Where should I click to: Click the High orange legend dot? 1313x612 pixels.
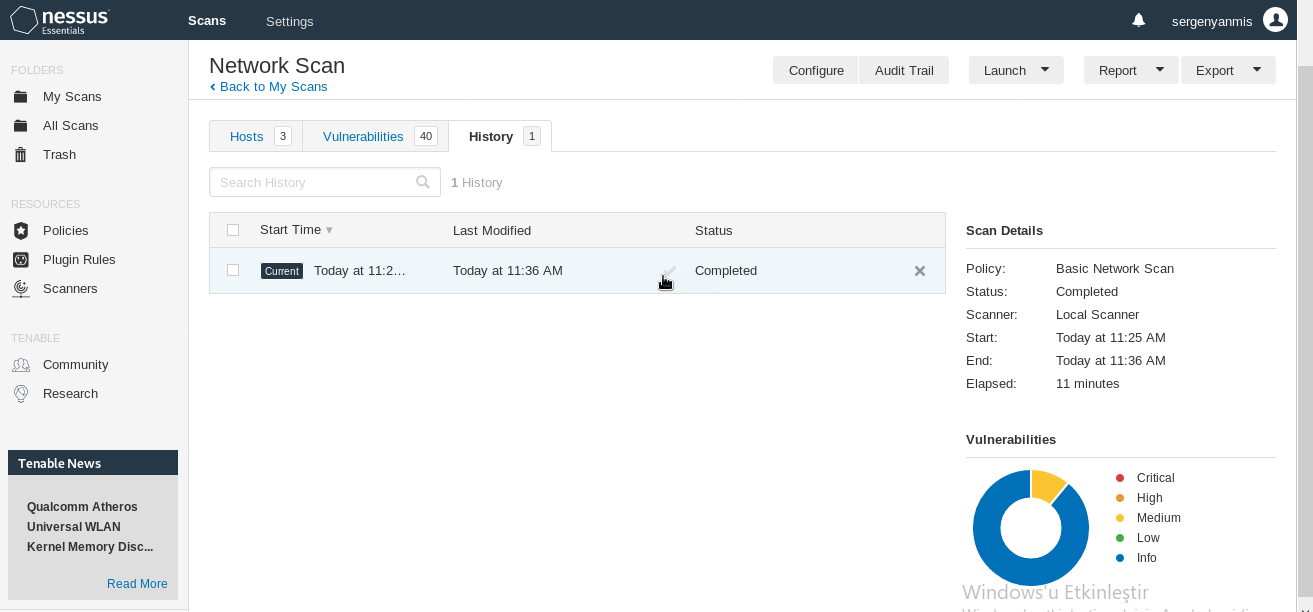coord(1120,498)
